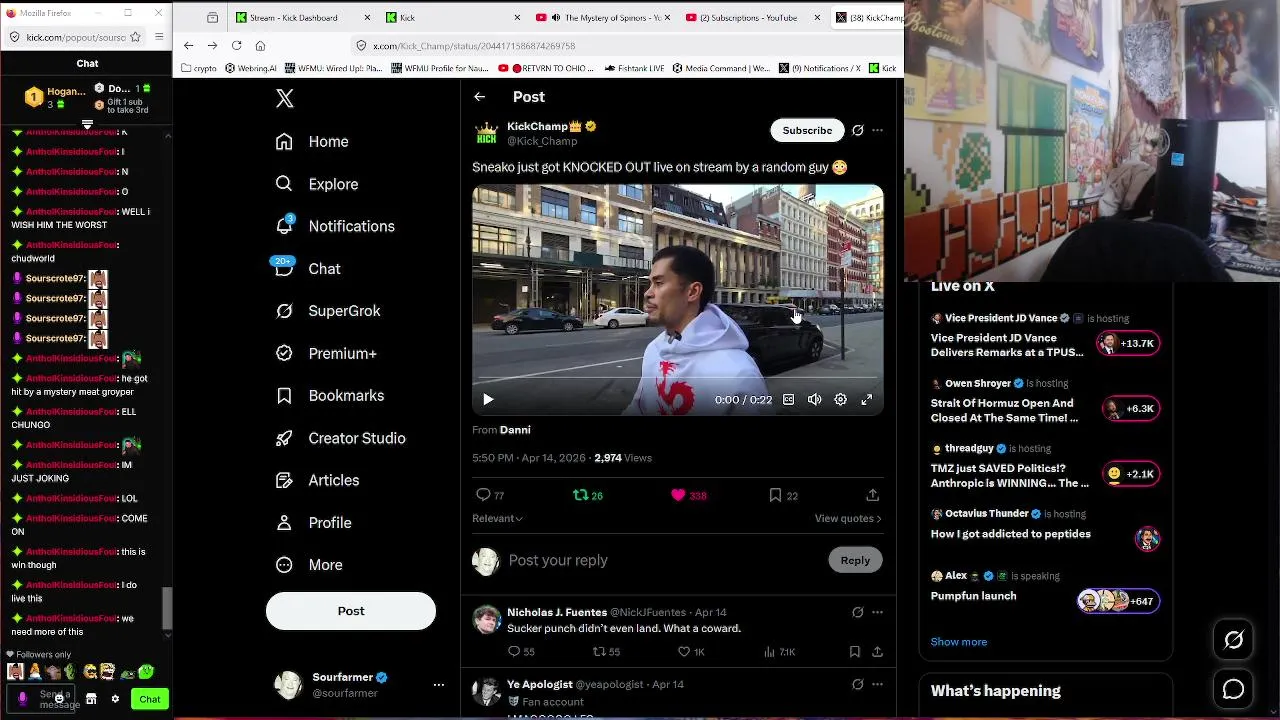Open the Kick chat shop icon
Viewport: 1280px width, 720px height.
tap(91, 699)
